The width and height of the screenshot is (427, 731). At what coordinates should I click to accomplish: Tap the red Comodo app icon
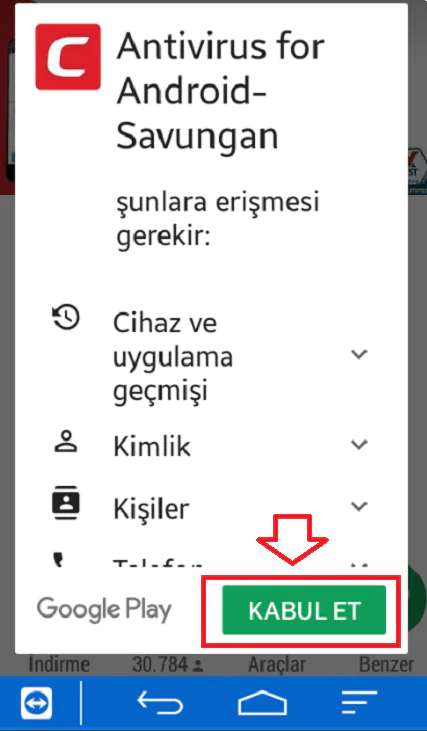coord(68,56)
